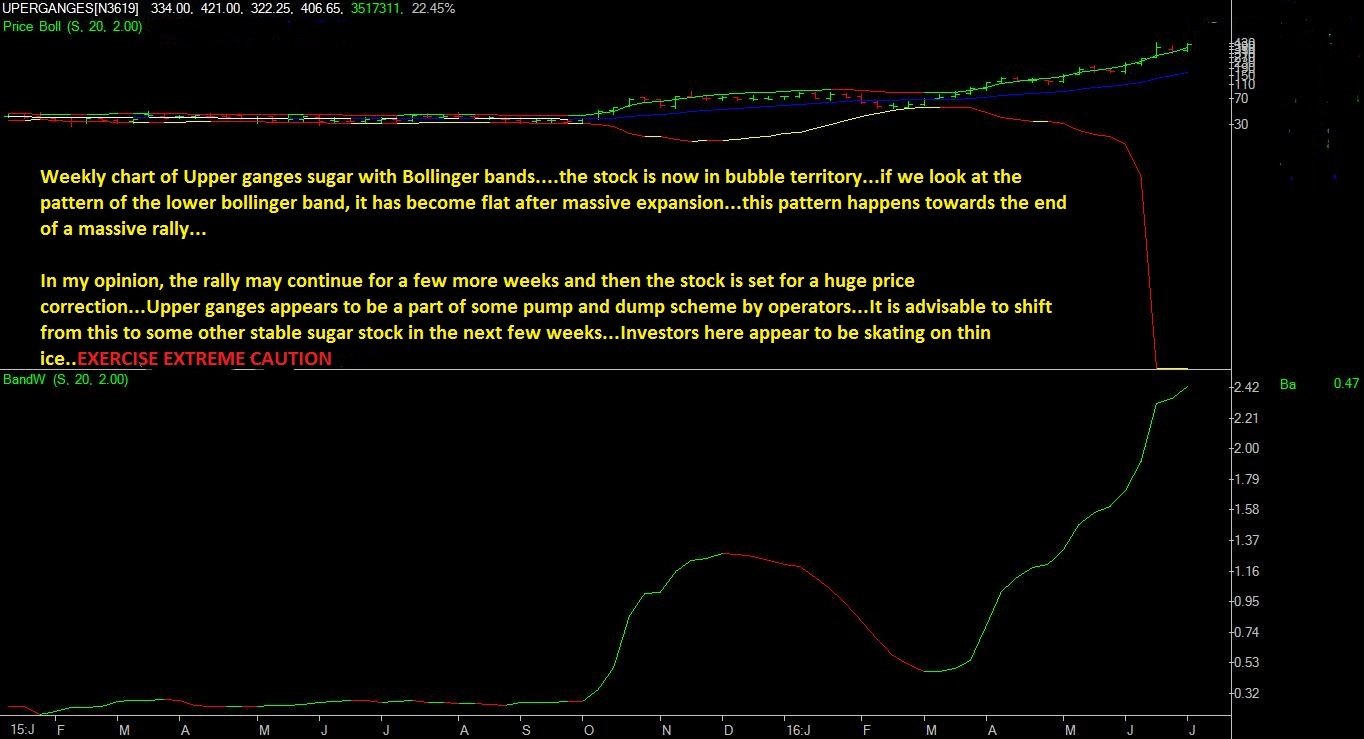Click the 70 tick on price scale

(x=1241, y=99)
